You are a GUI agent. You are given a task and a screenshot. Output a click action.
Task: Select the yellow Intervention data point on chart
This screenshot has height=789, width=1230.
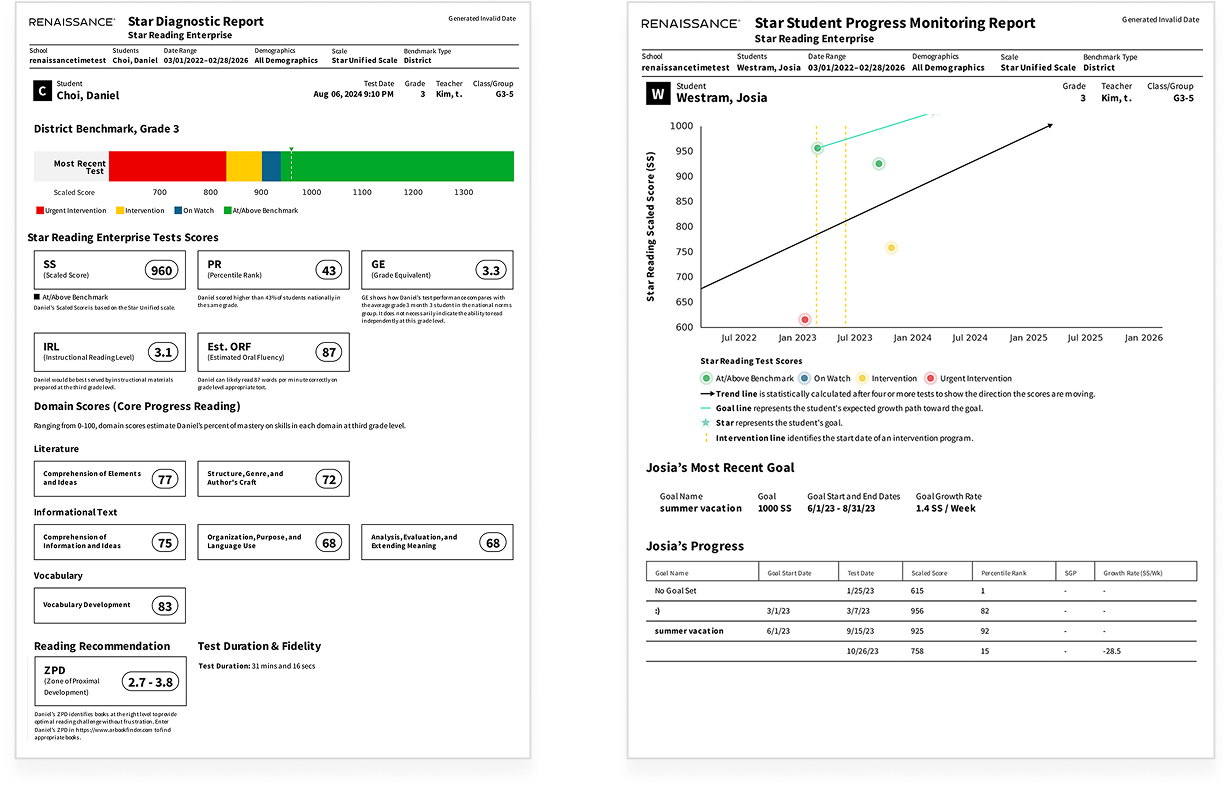tap(891, 248)
